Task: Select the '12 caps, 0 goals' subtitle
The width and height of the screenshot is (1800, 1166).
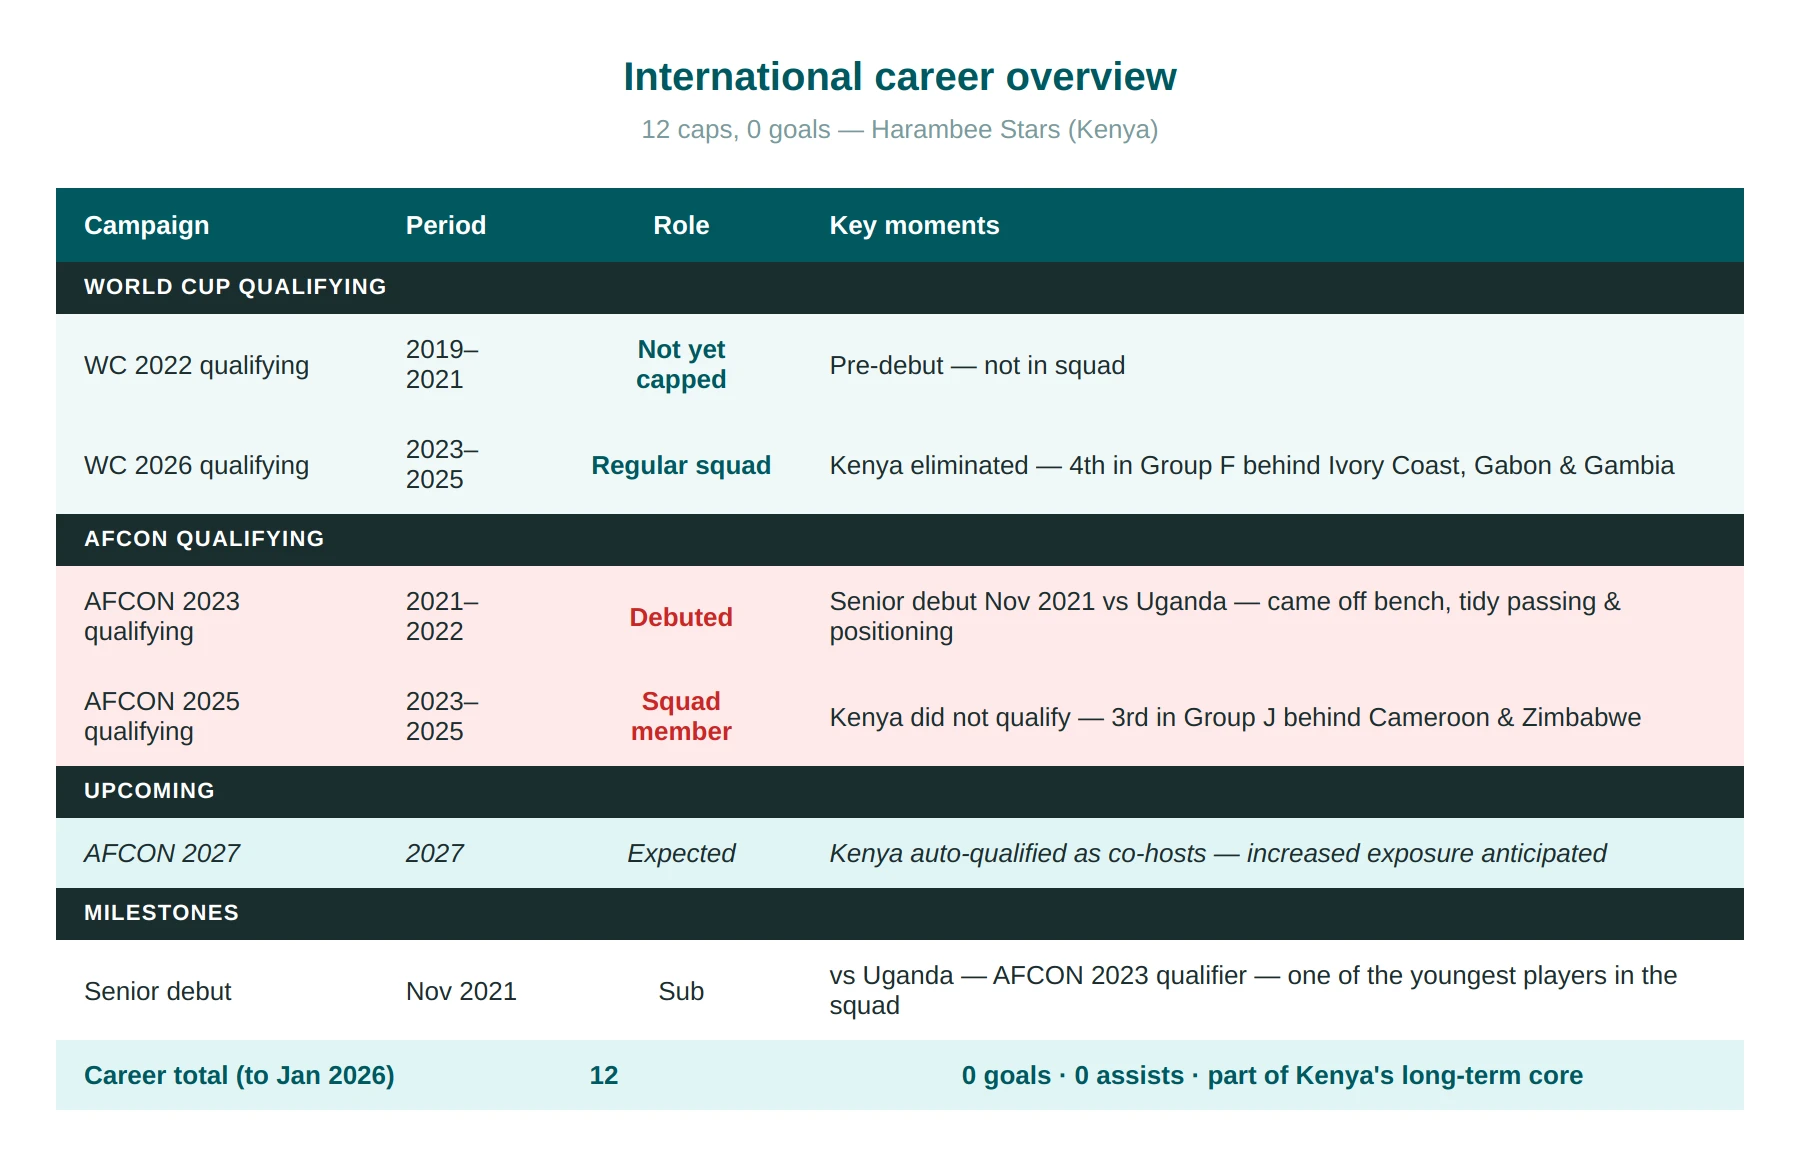Action: [x=736, y=130]
